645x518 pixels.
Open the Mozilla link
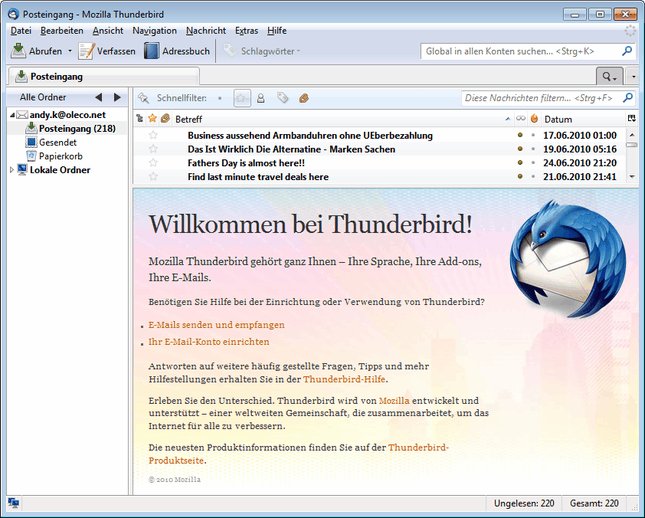click(x=394, y=401)
